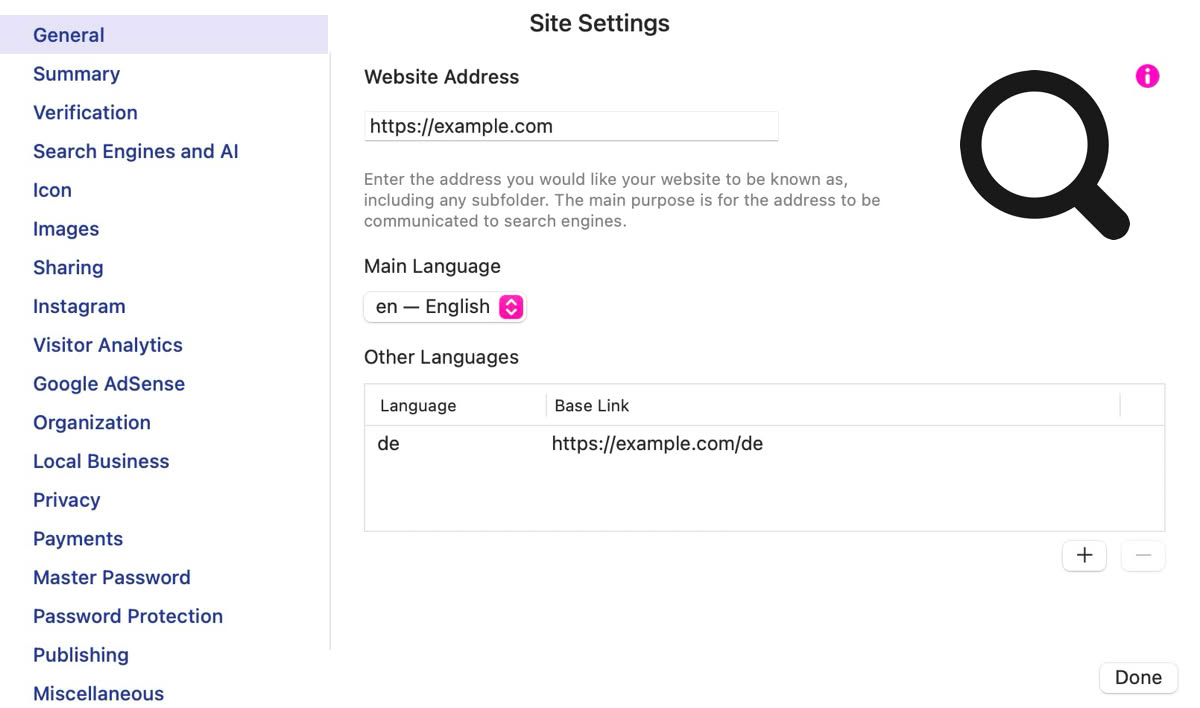Click the Language column header
The image size is (1200, 708).
click(418, 406)
